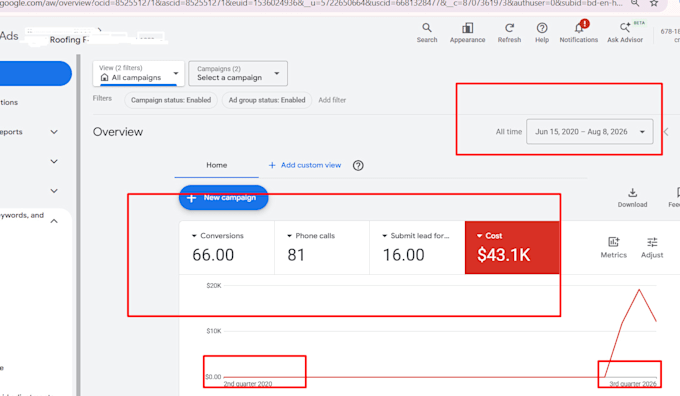Click the New campaign button
This screenshot has width=680, height=396.
coord(223,198)
